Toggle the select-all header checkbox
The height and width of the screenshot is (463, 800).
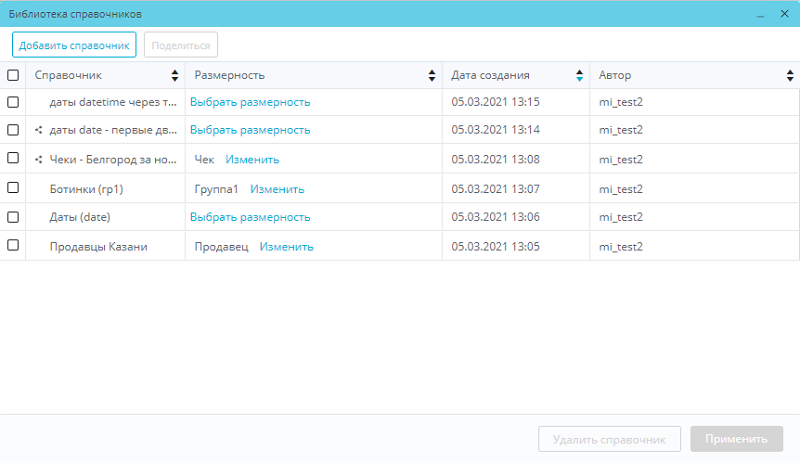[13, 75]
